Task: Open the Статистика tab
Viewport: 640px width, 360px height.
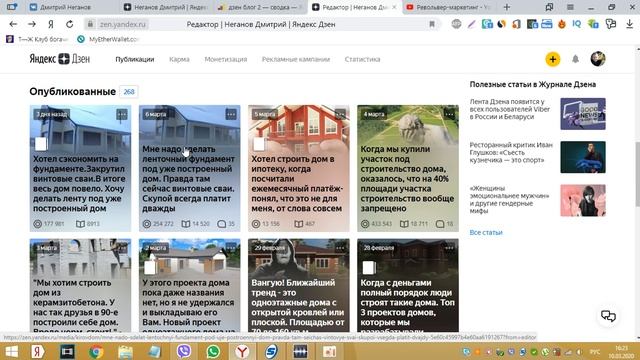Action: pos(362,59)
